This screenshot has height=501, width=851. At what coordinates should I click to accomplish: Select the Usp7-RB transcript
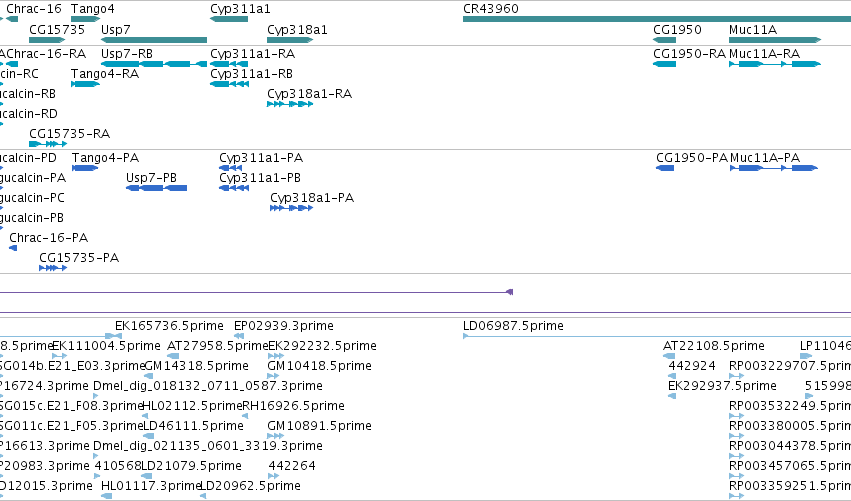coord(154,64)
